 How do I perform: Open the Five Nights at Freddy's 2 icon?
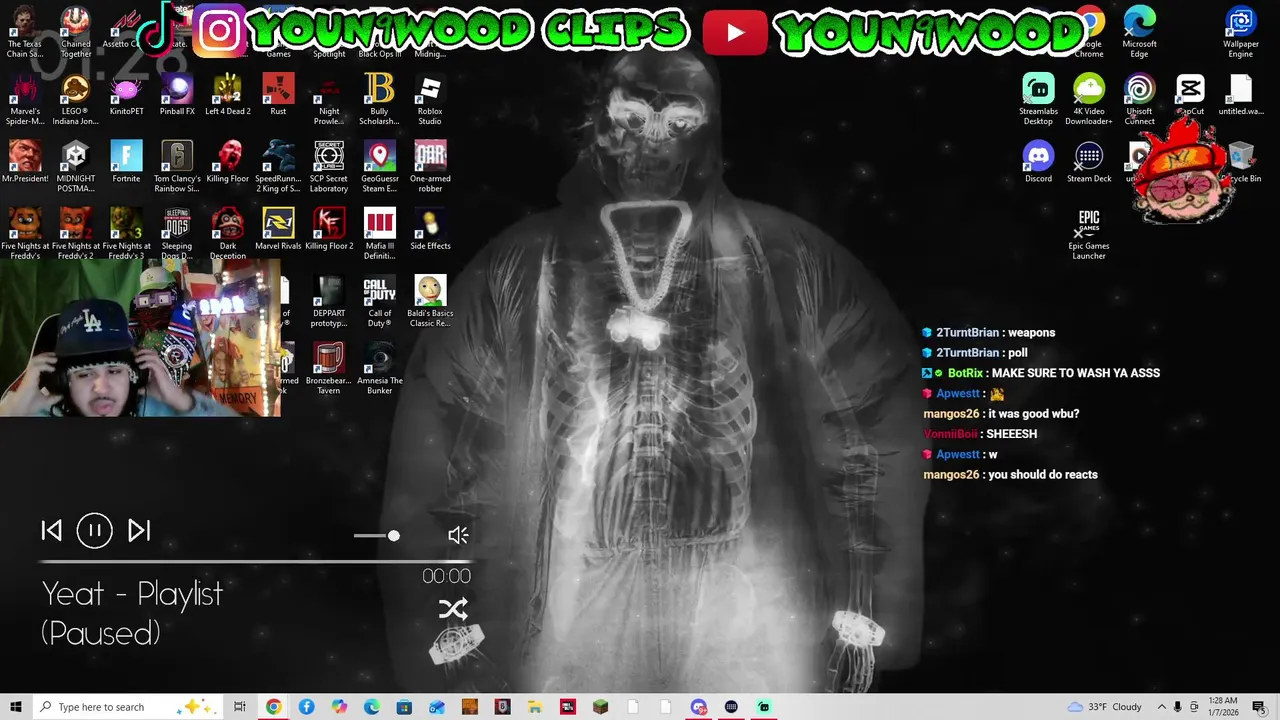point(76,234)
